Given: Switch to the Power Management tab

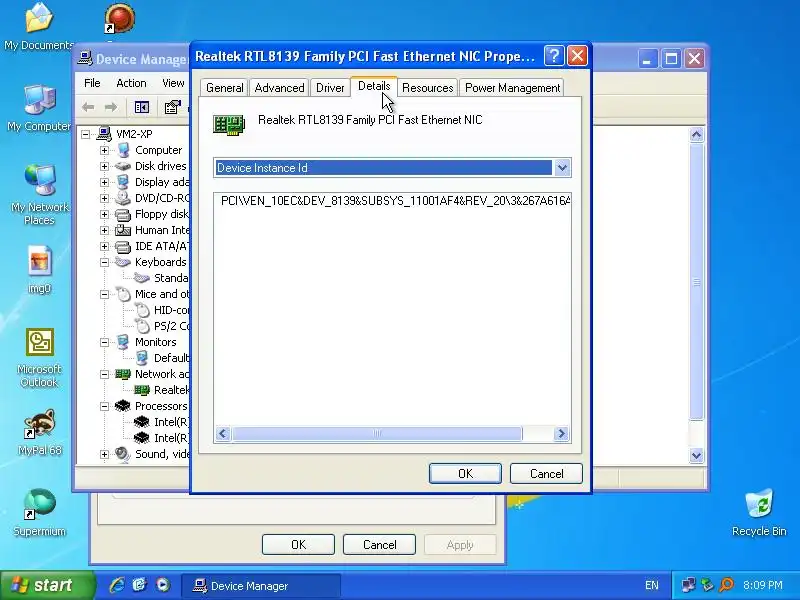Looking at the screenshot, I should tap(512, 88).
